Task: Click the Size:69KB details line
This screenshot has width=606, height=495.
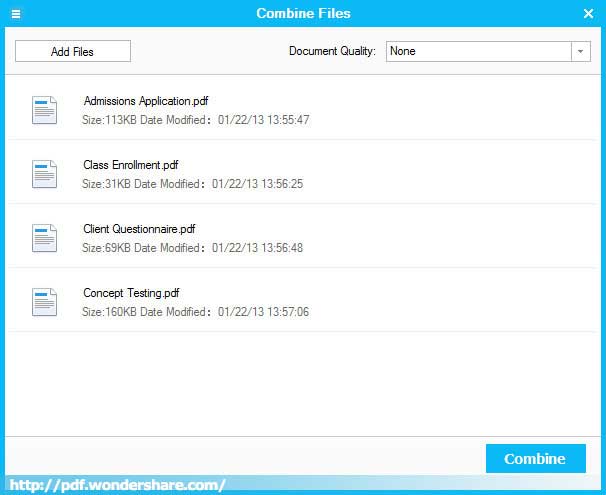Action: coord(192,248)
